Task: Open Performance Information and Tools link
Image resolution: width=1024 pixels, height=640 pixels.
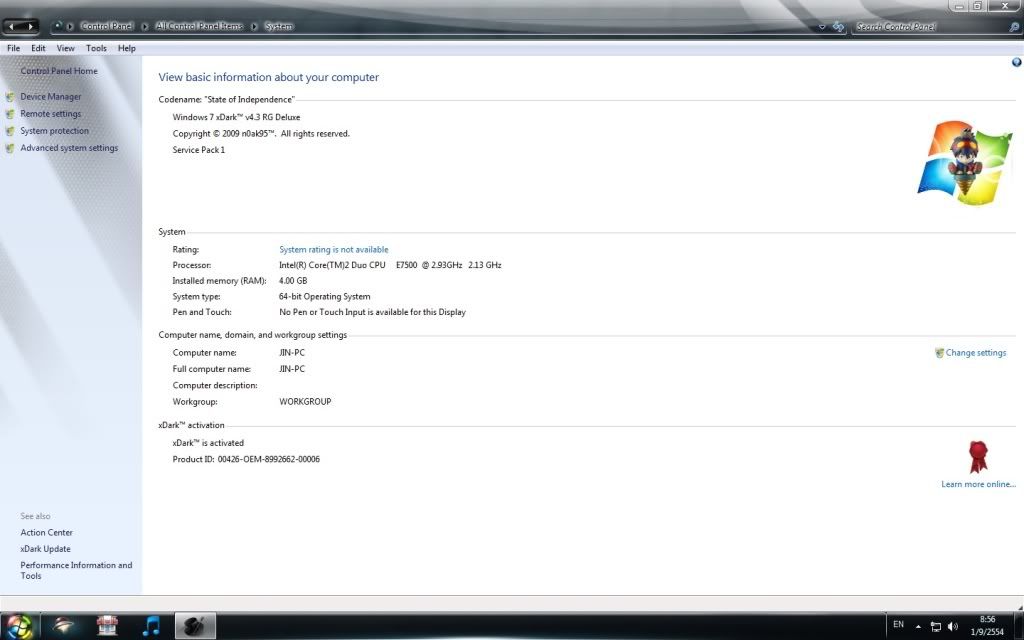Action: [x=76, y=570]
